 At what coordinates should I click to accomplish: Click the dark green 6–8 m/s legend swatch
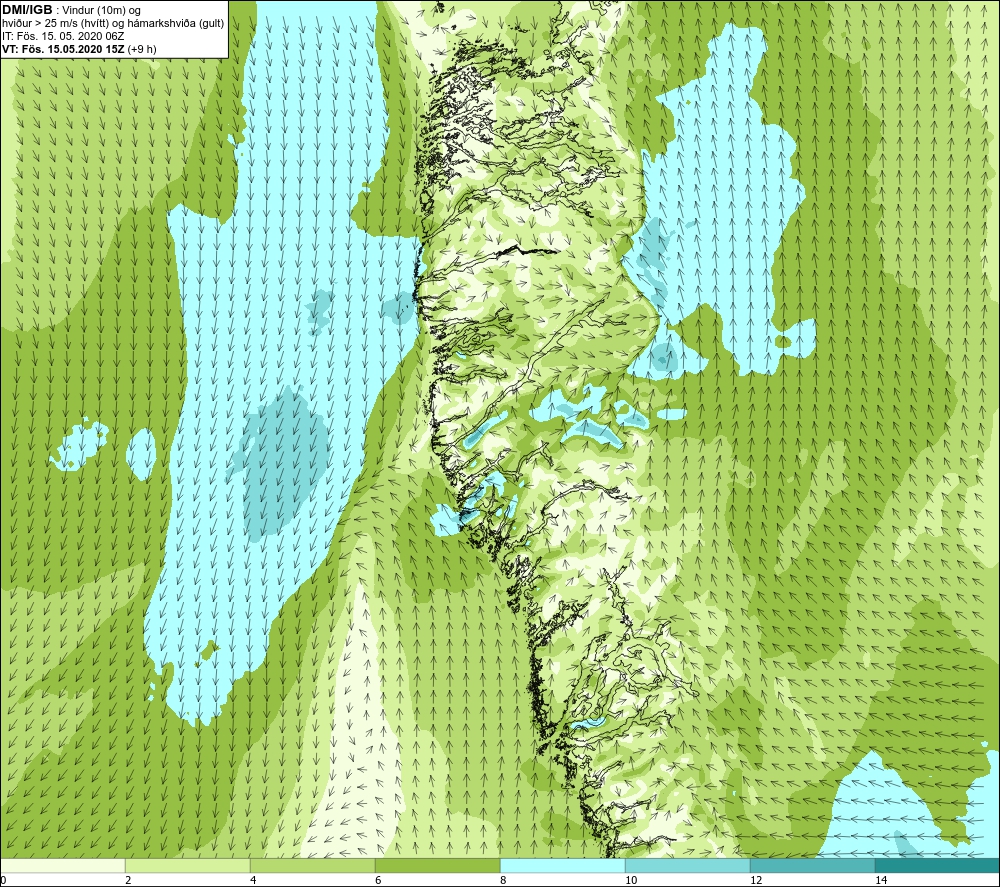pos(438,865)
